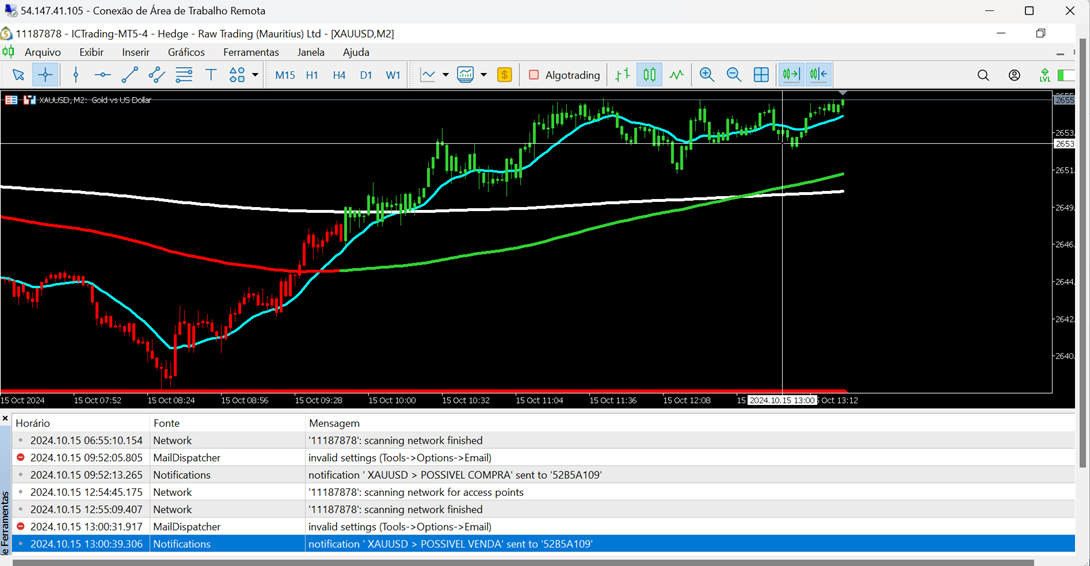The image size is (1090, 566).
Task: Select the trendline drawing tool
Action: click(130, 75)
